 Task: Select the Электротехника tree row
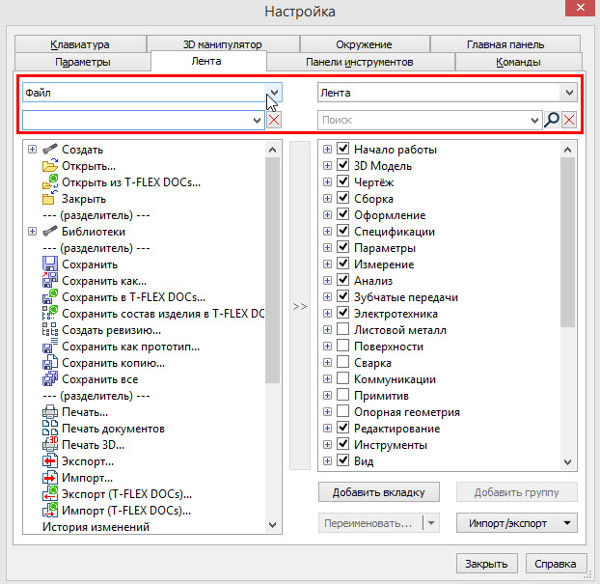tap(396, 313)
